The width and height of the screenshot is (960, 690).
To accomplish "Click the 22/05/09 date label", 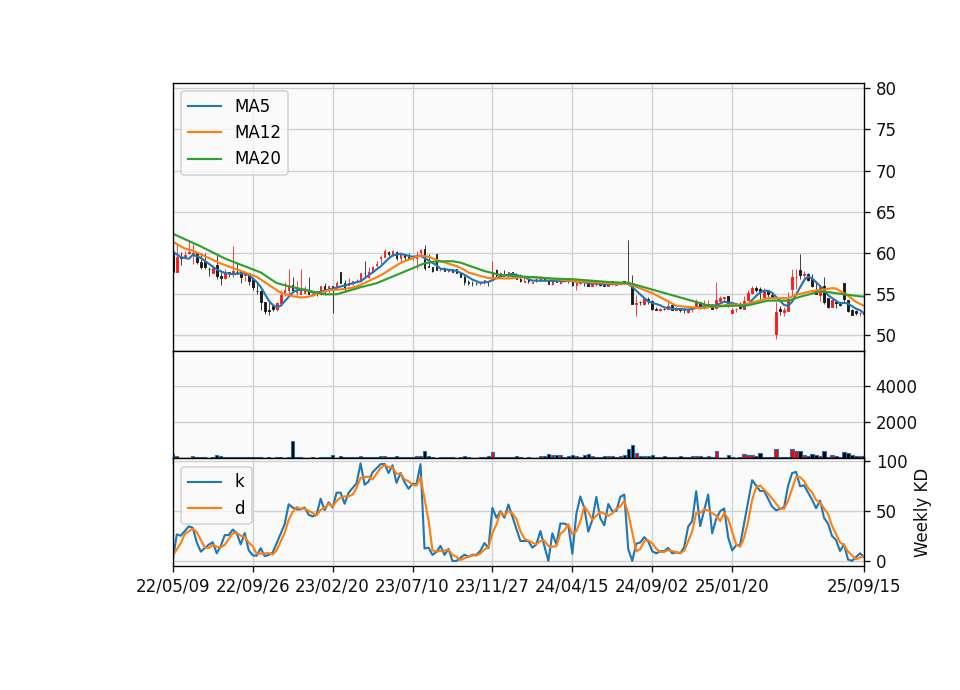I will 173,586.
